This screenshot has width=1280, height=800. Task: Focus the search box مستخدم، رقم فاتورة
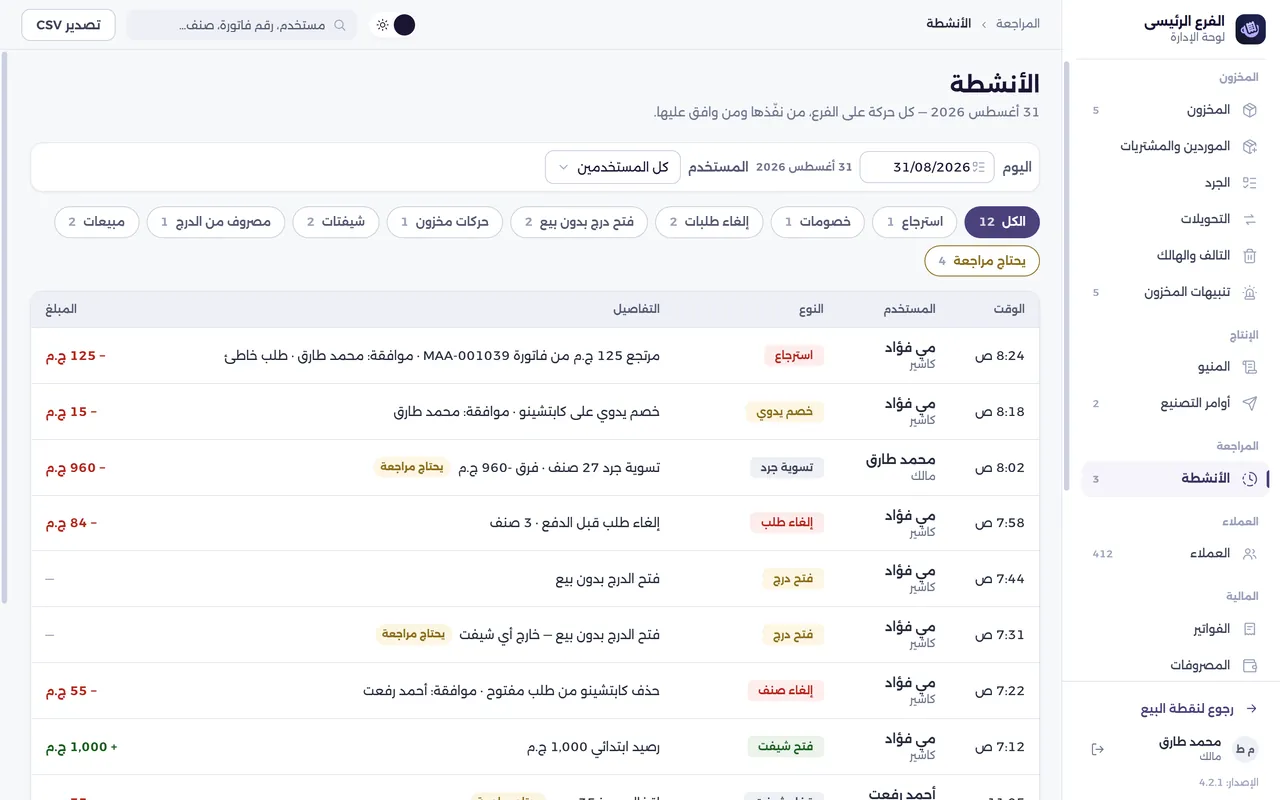coord(242,25)
